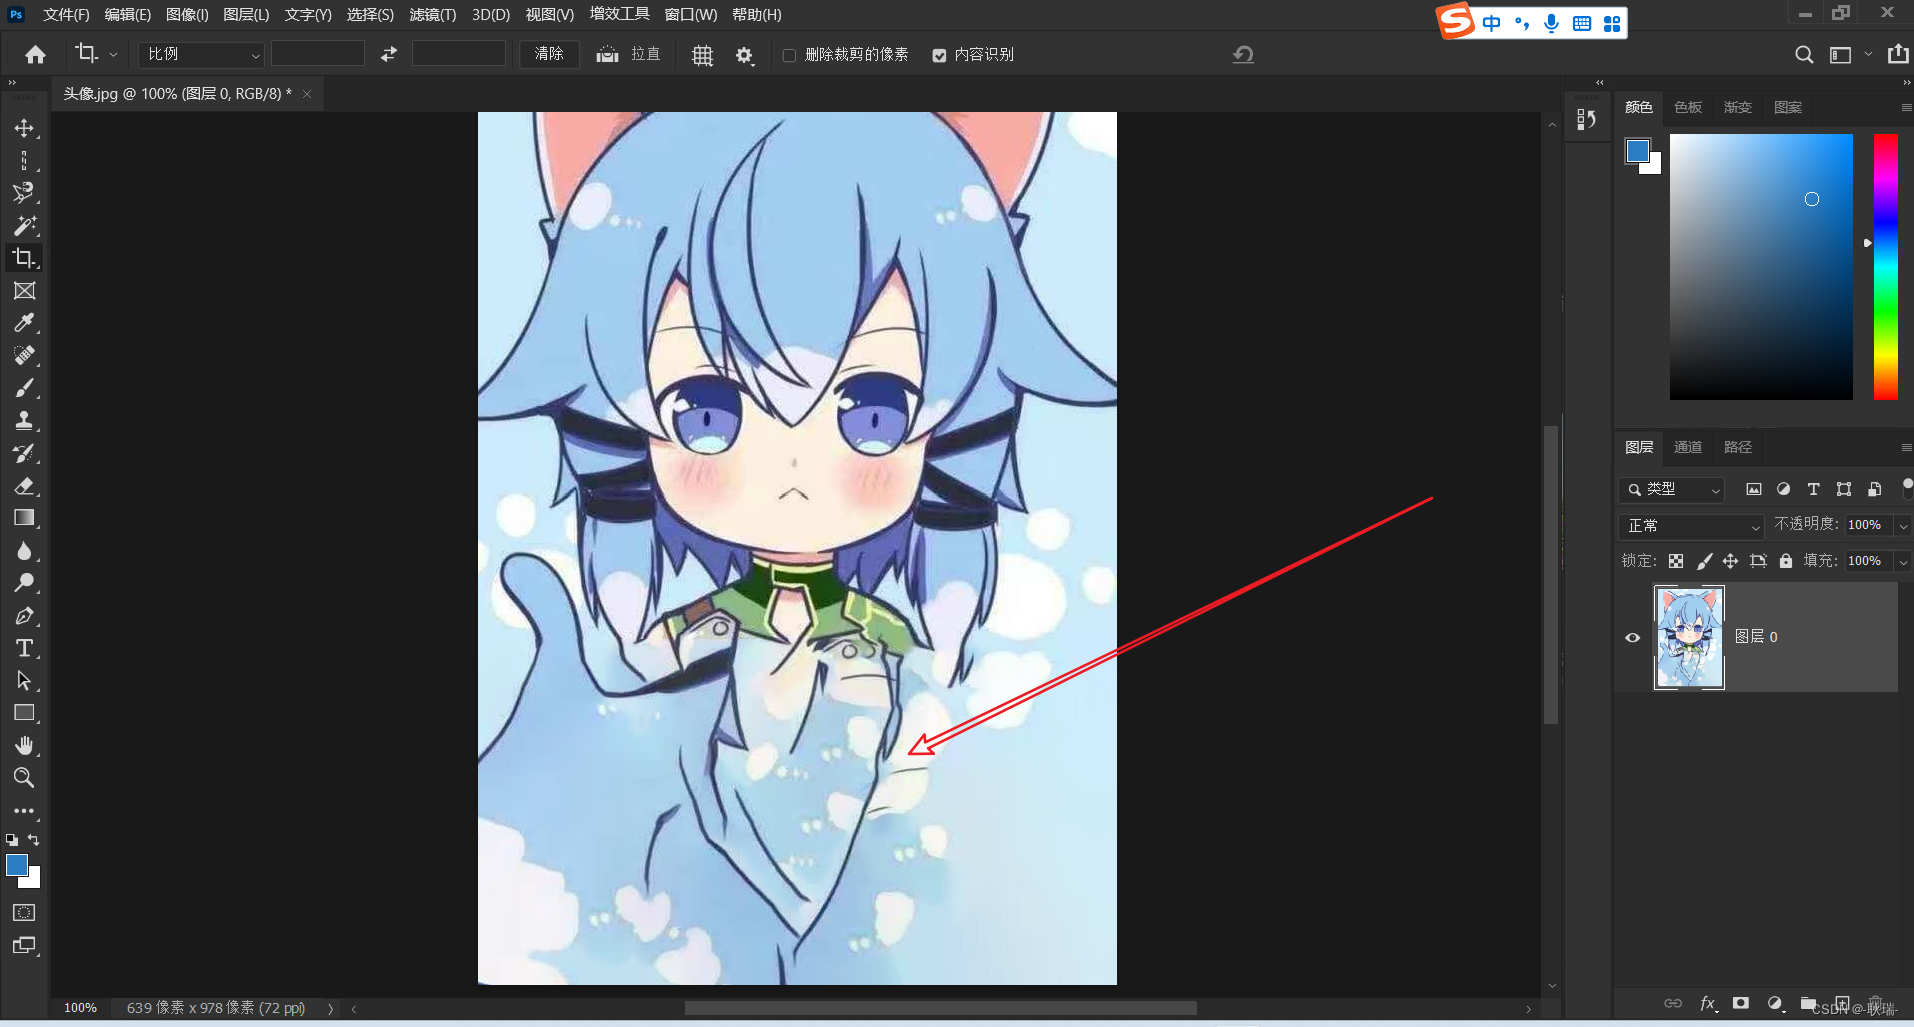Select the Path Selection tool
Image resolution: width=1914 pixels, height=1027 pixels.
[x=24, y=681]
